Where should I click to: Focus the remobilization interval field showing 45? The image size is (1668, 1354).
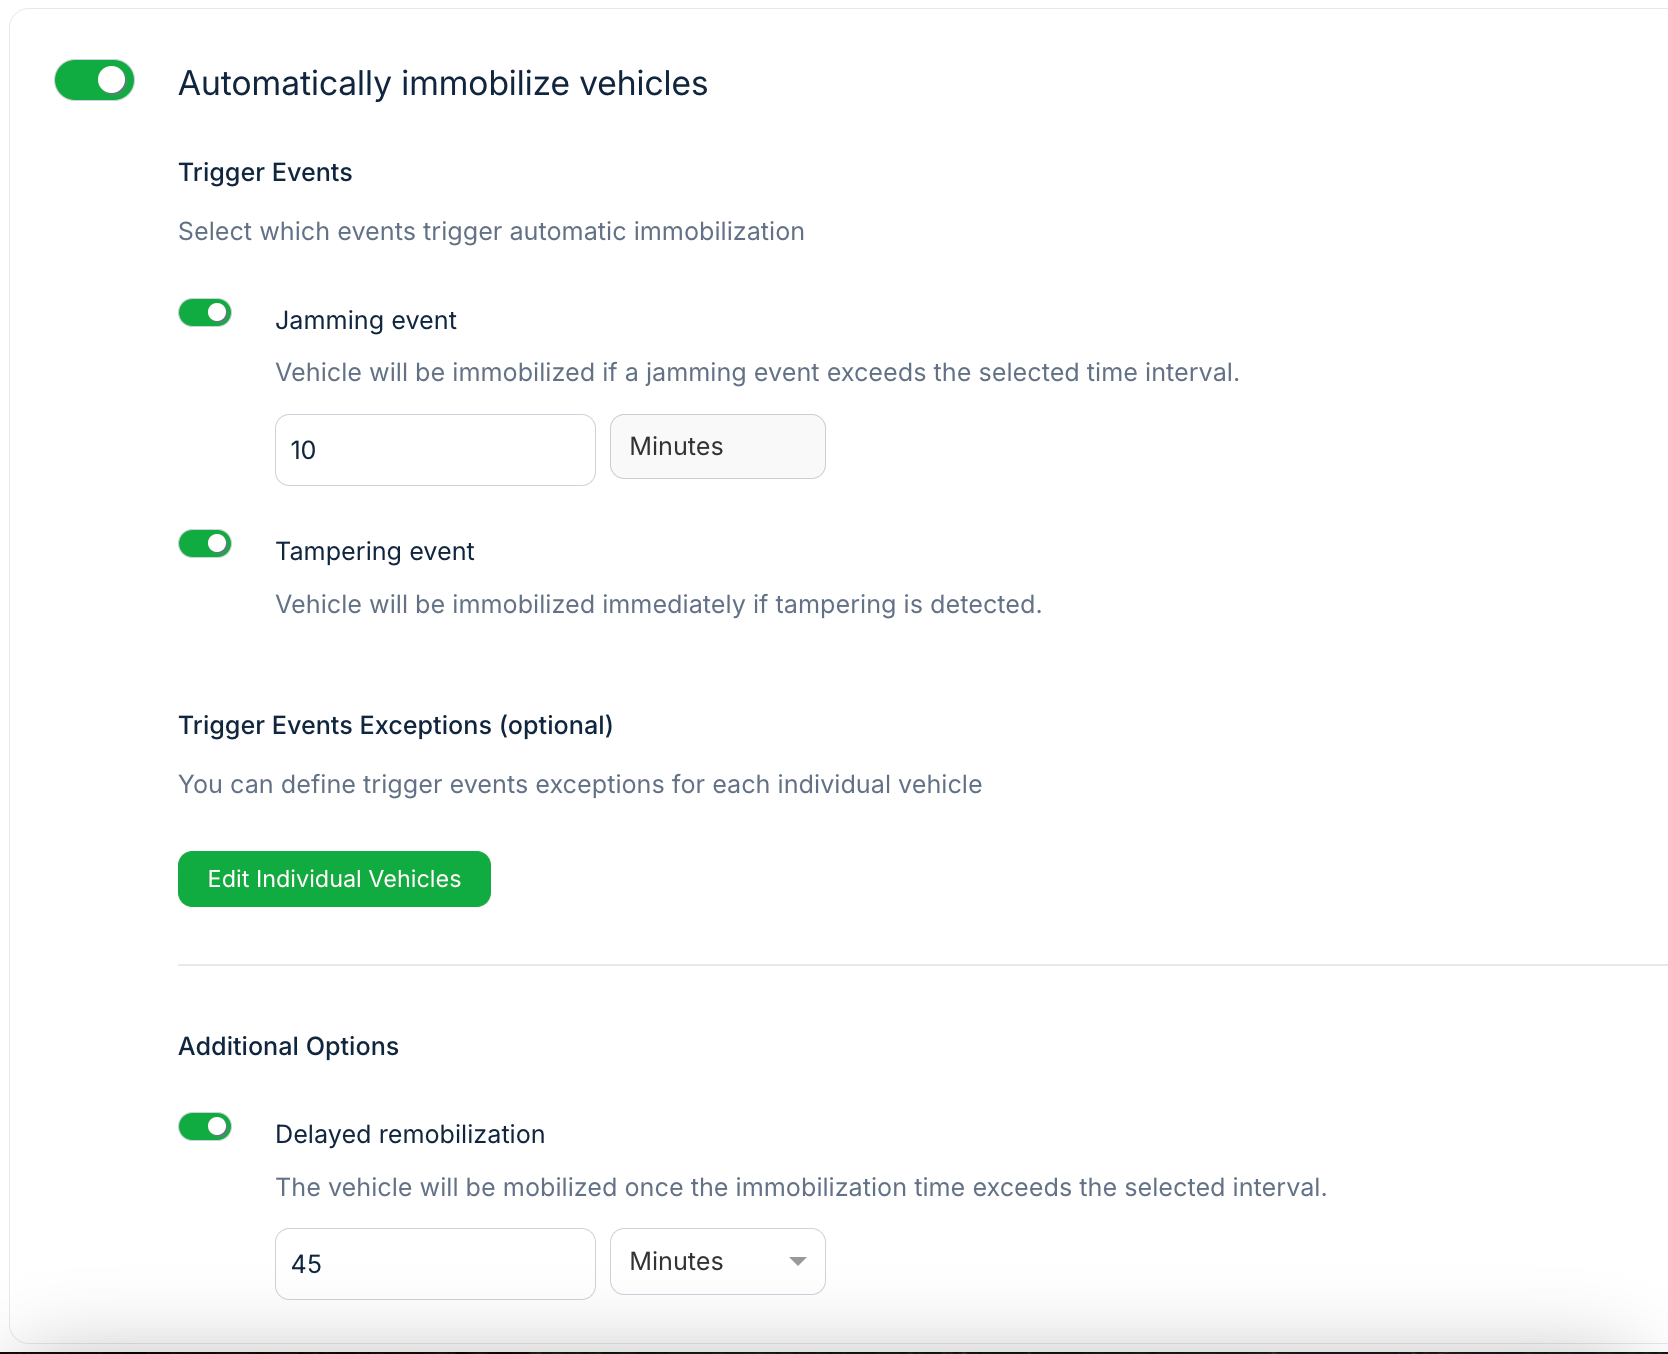coord(435,1264)
